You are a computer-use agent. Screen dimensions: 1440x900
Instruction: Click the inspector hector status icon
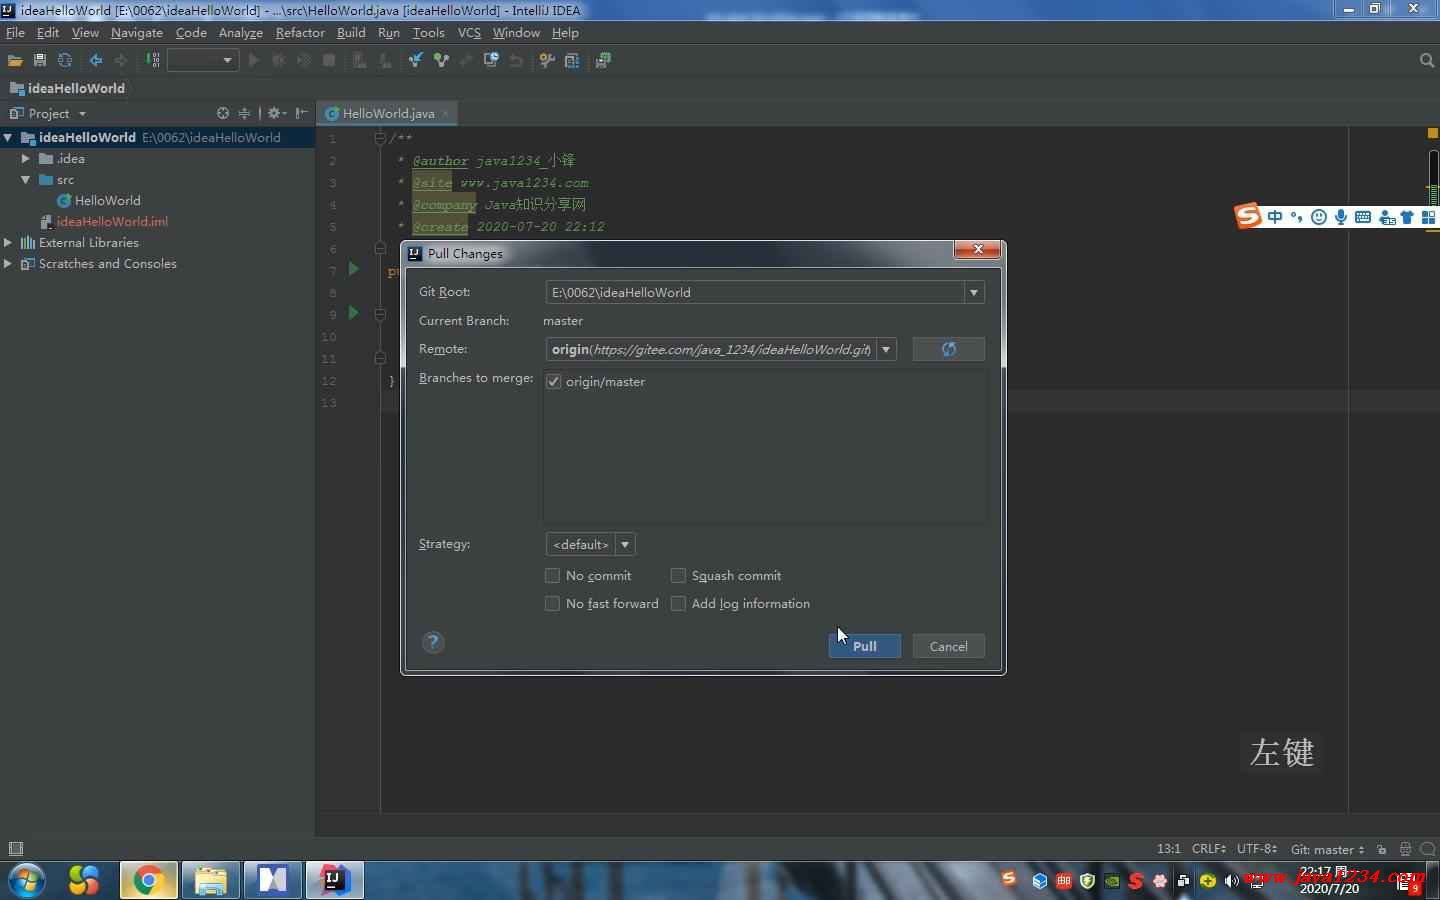tap(1405, 849)
